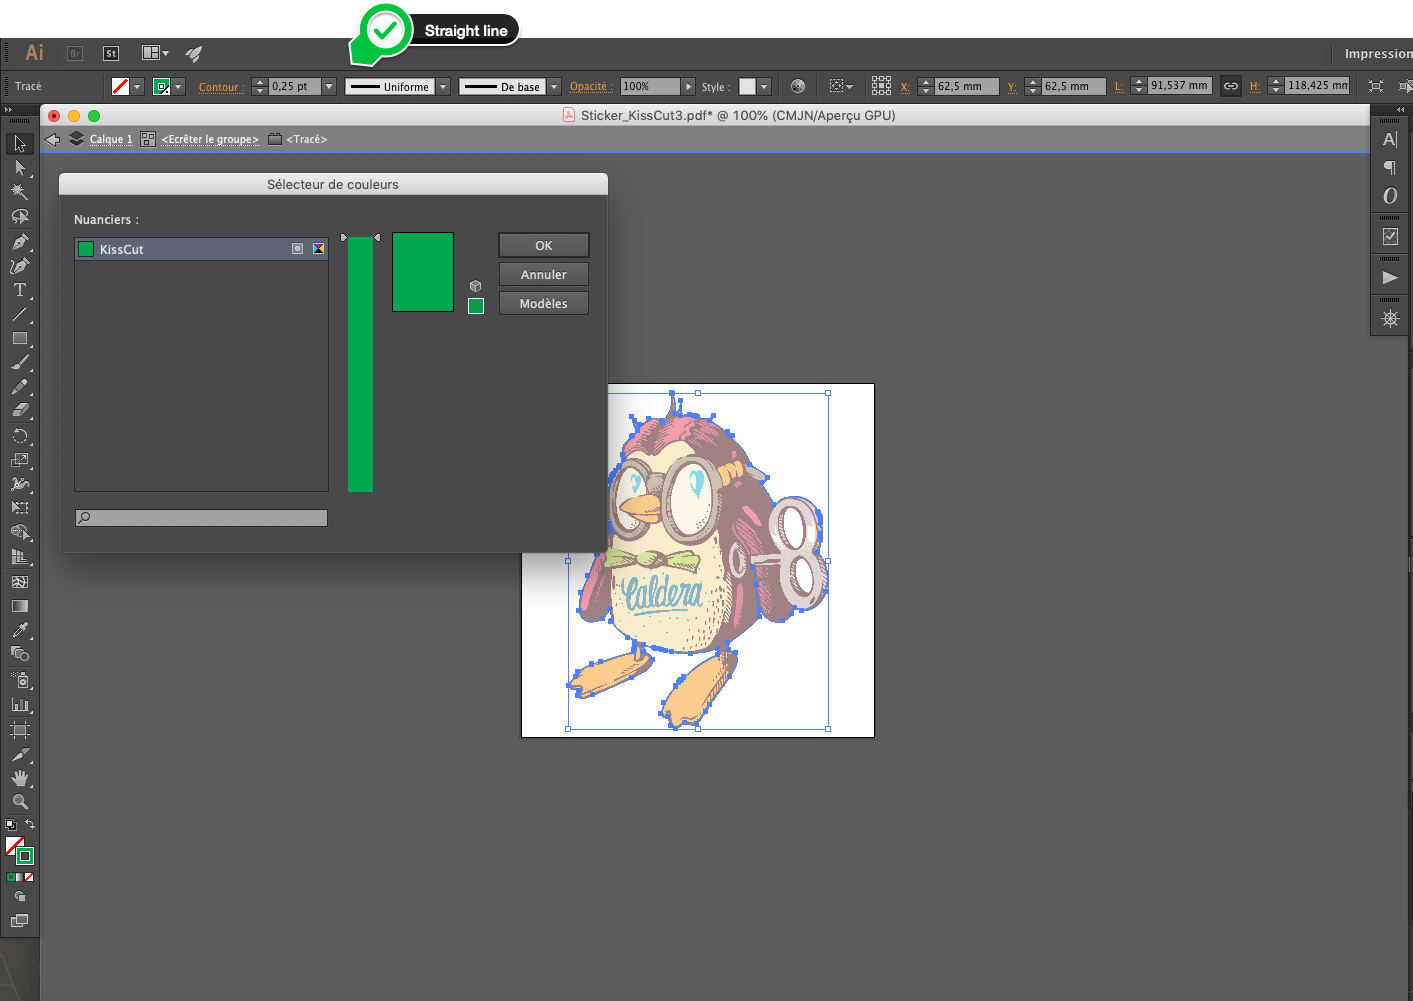The image size is (1413, 1001).
Task: Open Adobe Stock via the St icon
Action: [x=111, y=54]
